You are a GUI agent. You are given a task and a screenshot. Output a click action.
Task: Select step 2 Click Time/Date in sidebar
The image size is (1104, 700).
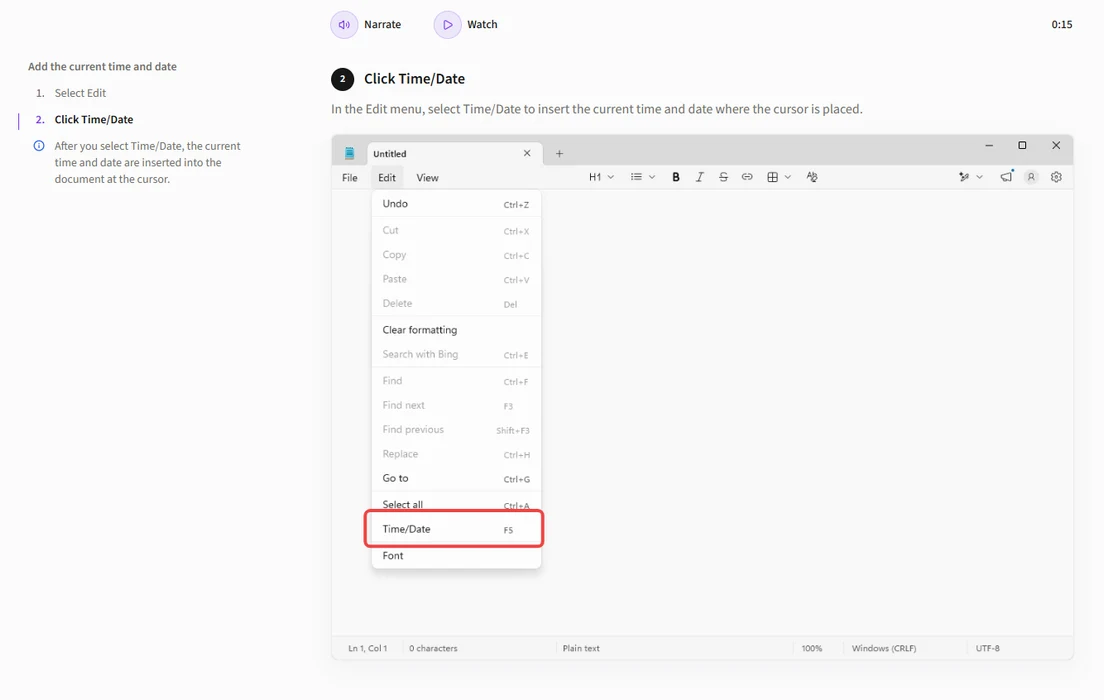tap(94, 120)
